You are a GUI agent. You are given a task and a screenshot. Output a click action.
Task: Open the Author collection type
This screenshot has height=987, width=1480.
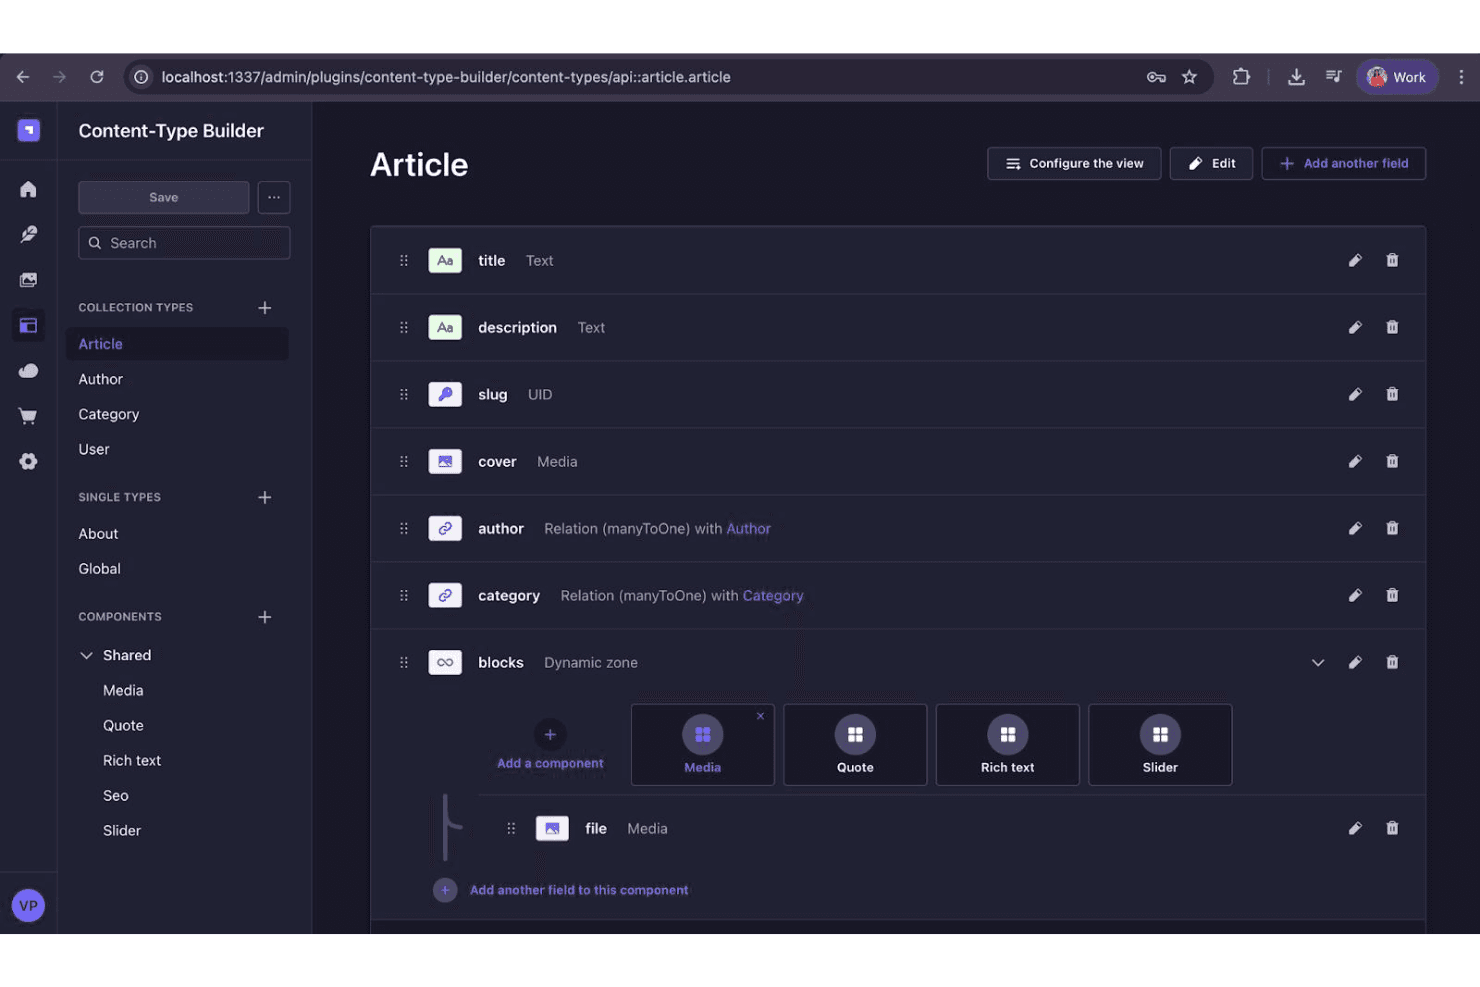(x=101, y=379)
